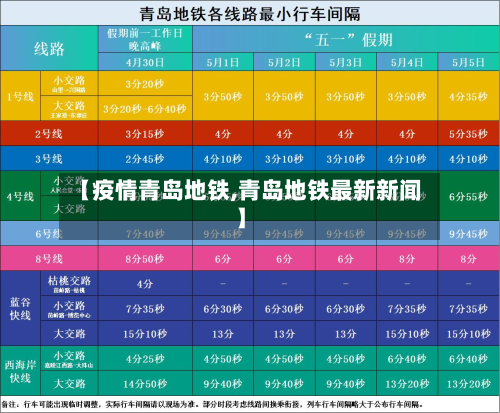The height and width of the screenshot is (413, 500).
Task: Click the "4分" cell for 枯桃交路
Action: point(145,284)
